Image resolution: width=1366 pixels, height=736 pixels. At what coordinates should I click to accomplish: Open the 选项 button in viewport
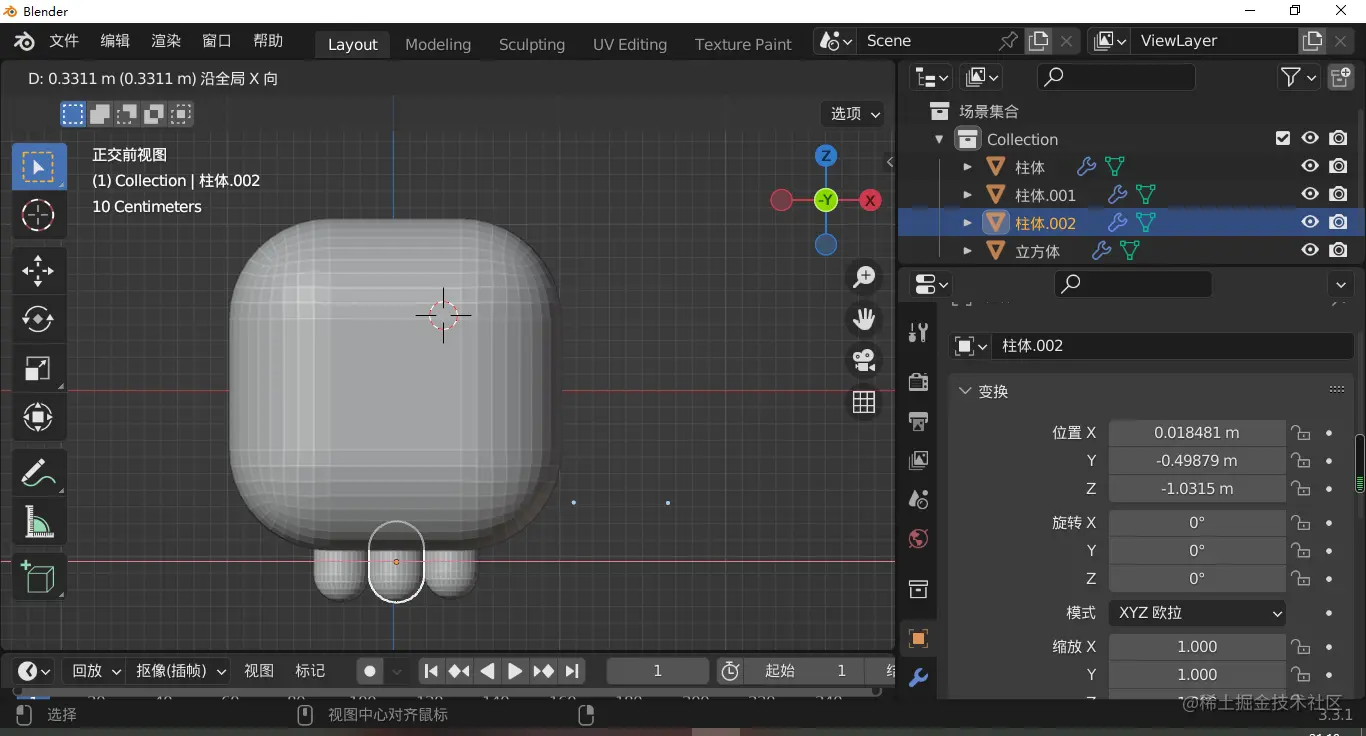point(853,114)
